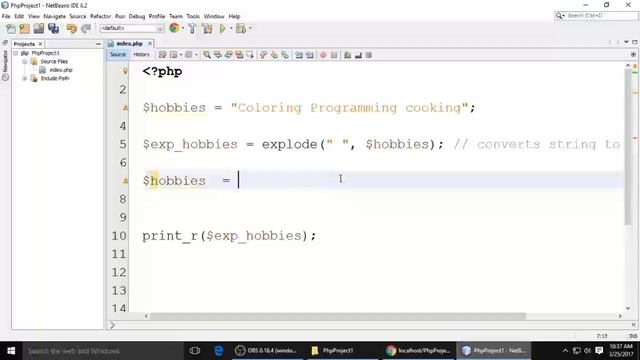Switch to the History editor view

pyautogui.click(x=142, y=55)
